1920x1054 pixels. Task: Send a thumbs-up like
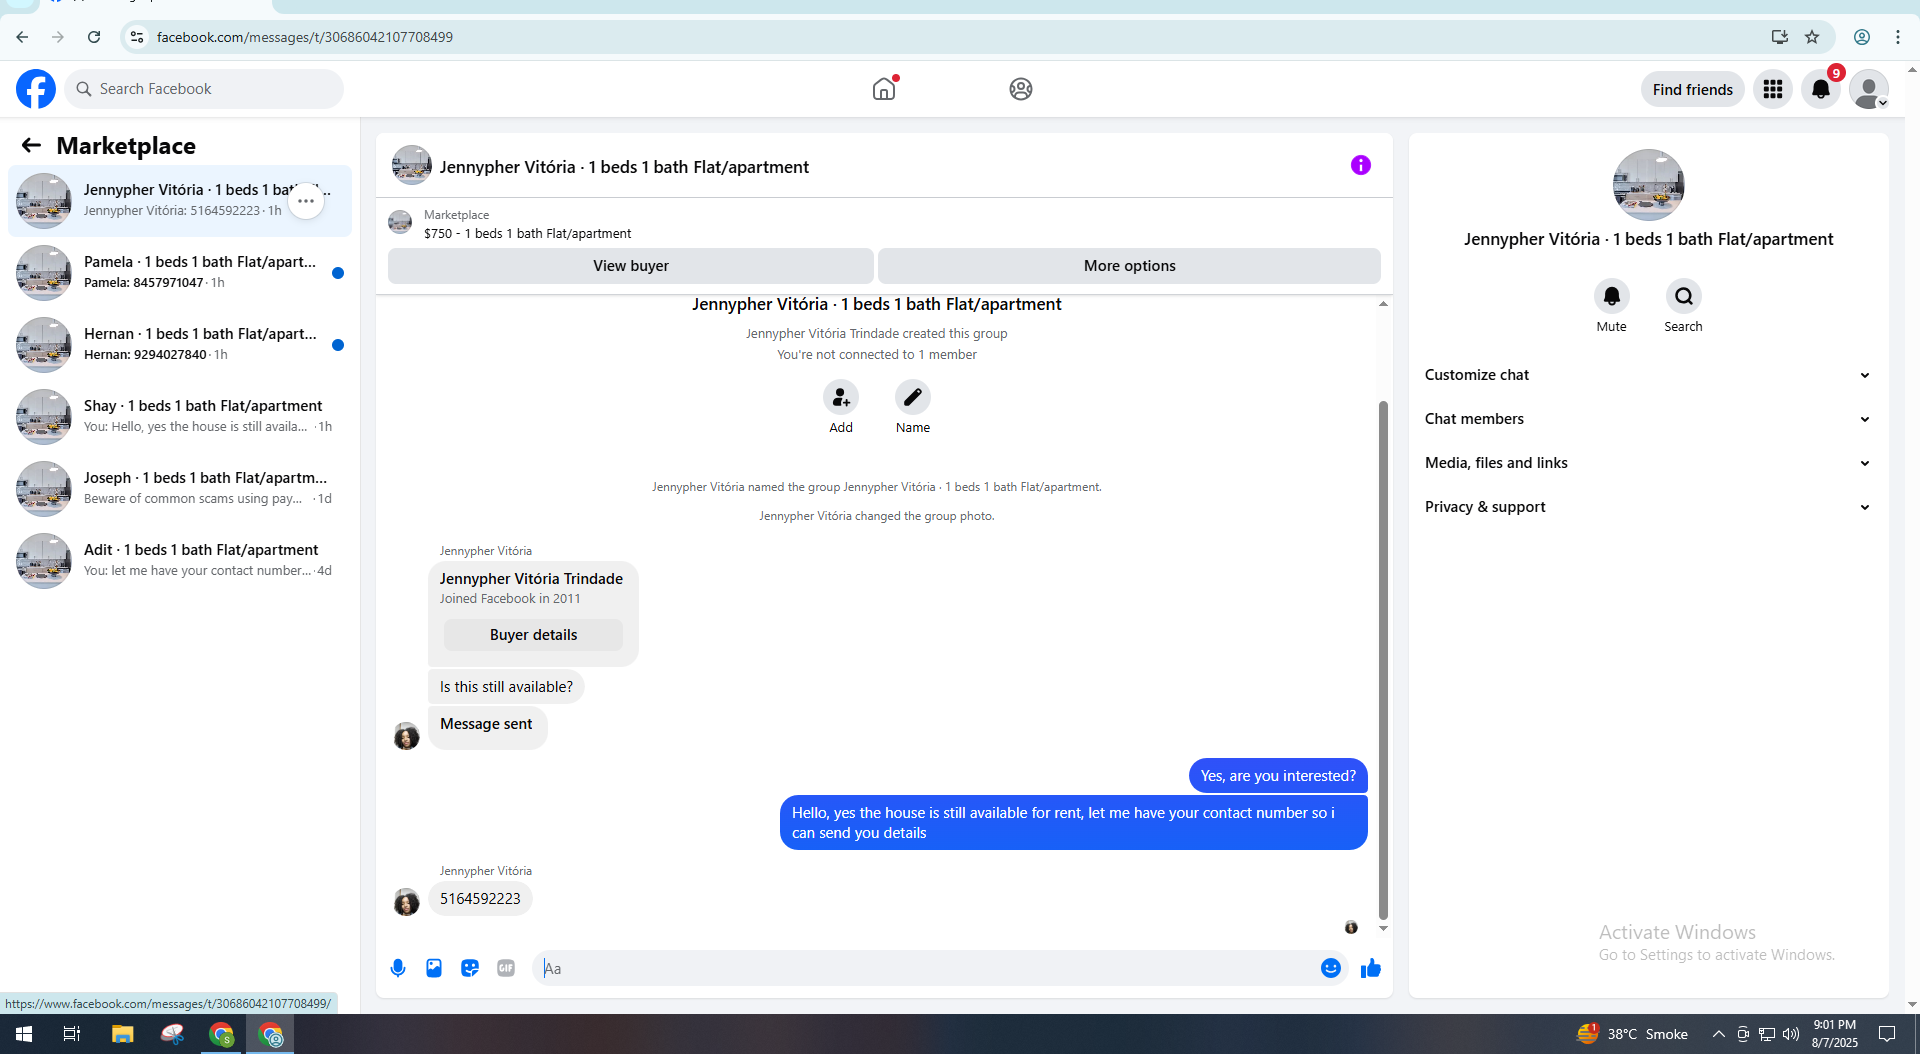[1370, 968]
